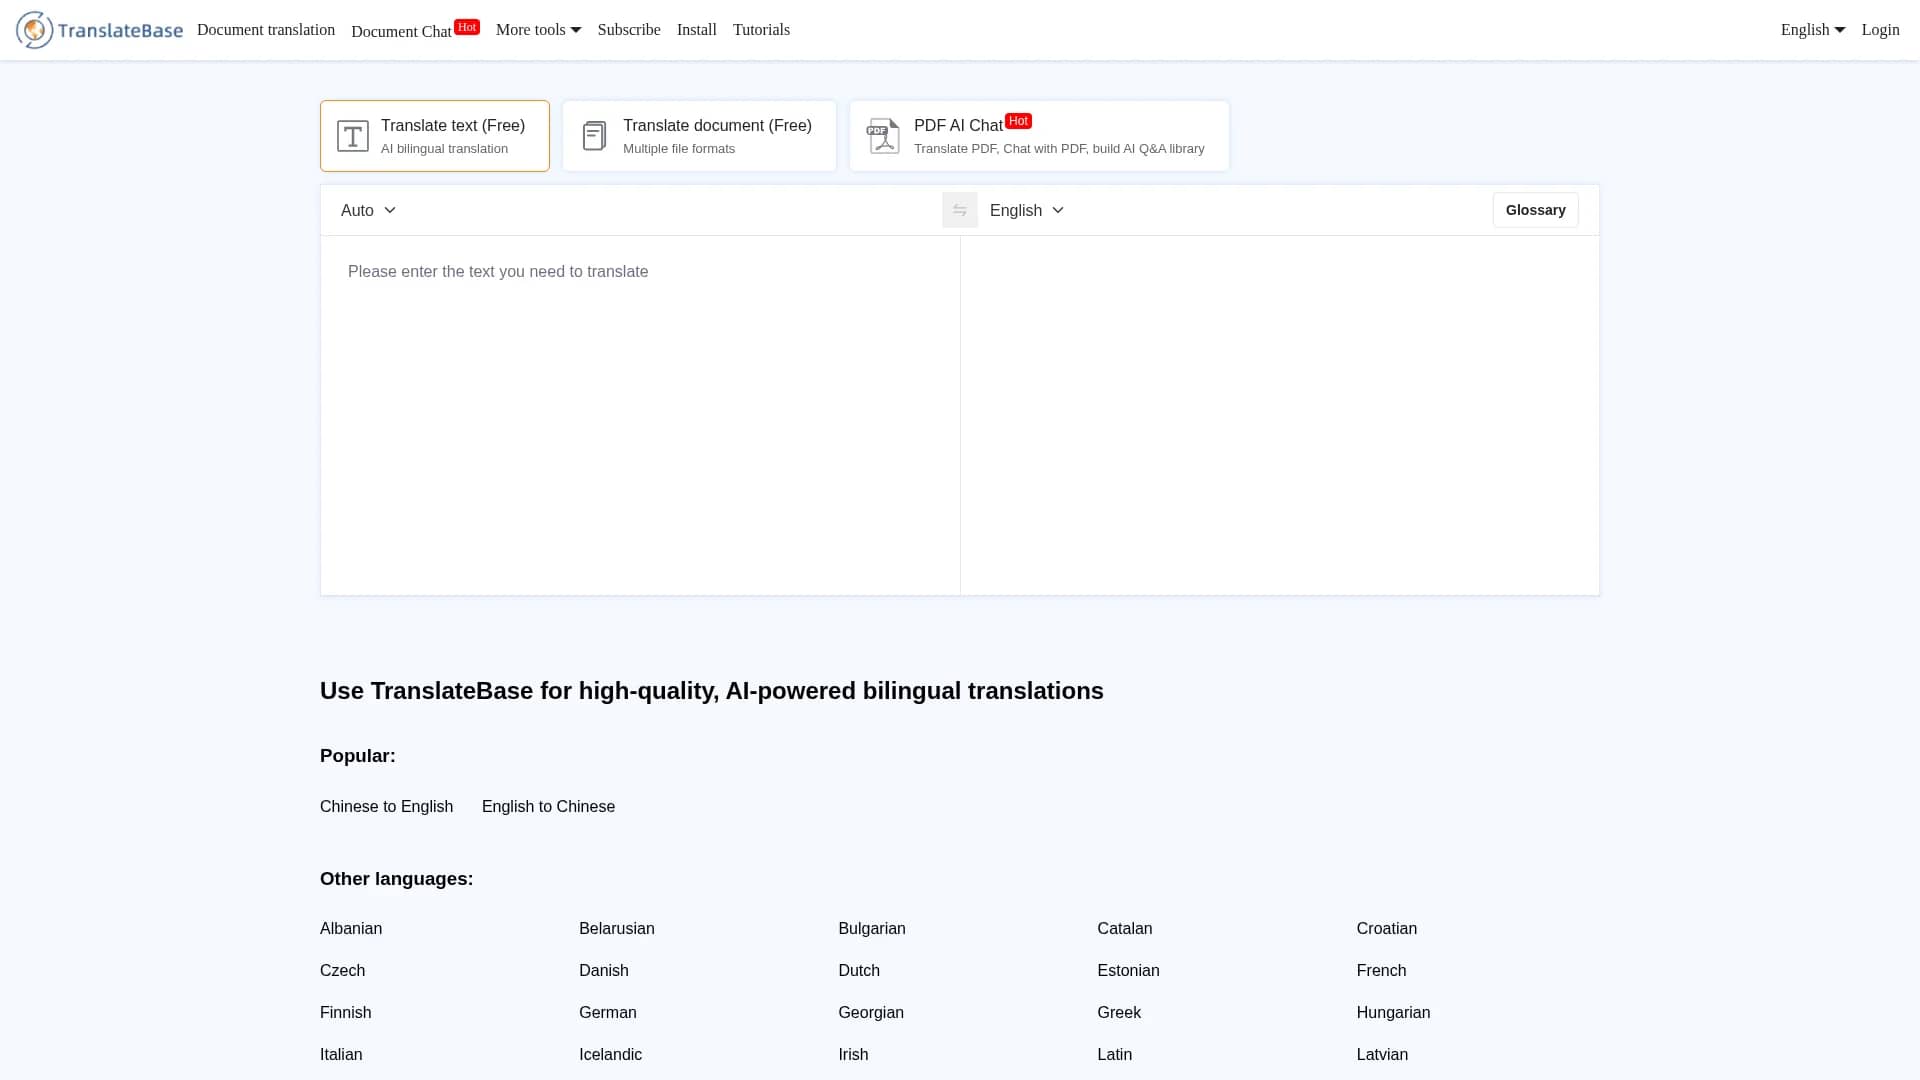
Task: Open Chinese to English link
Action: click(386, 806)
